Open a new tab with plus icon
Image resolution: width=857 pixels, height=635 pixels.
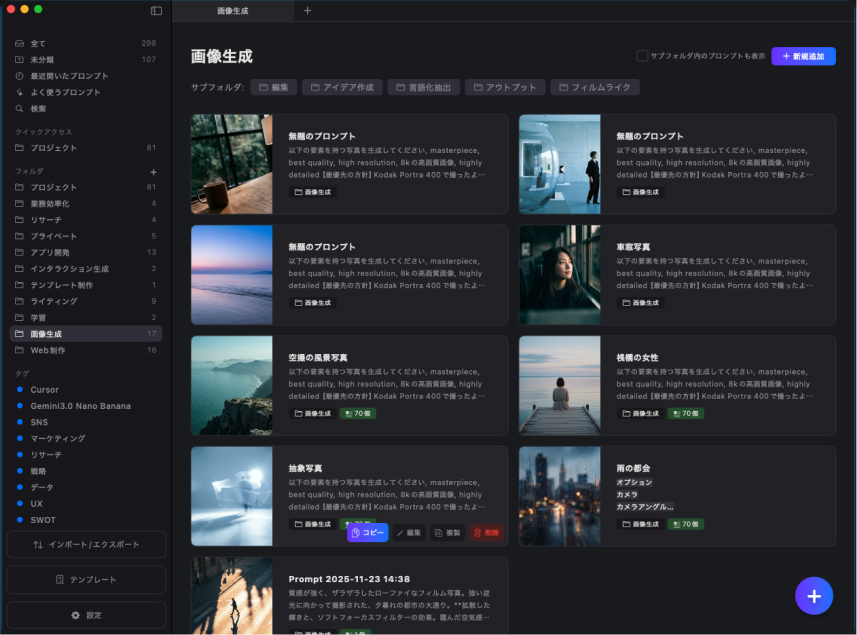pos(307,11)
